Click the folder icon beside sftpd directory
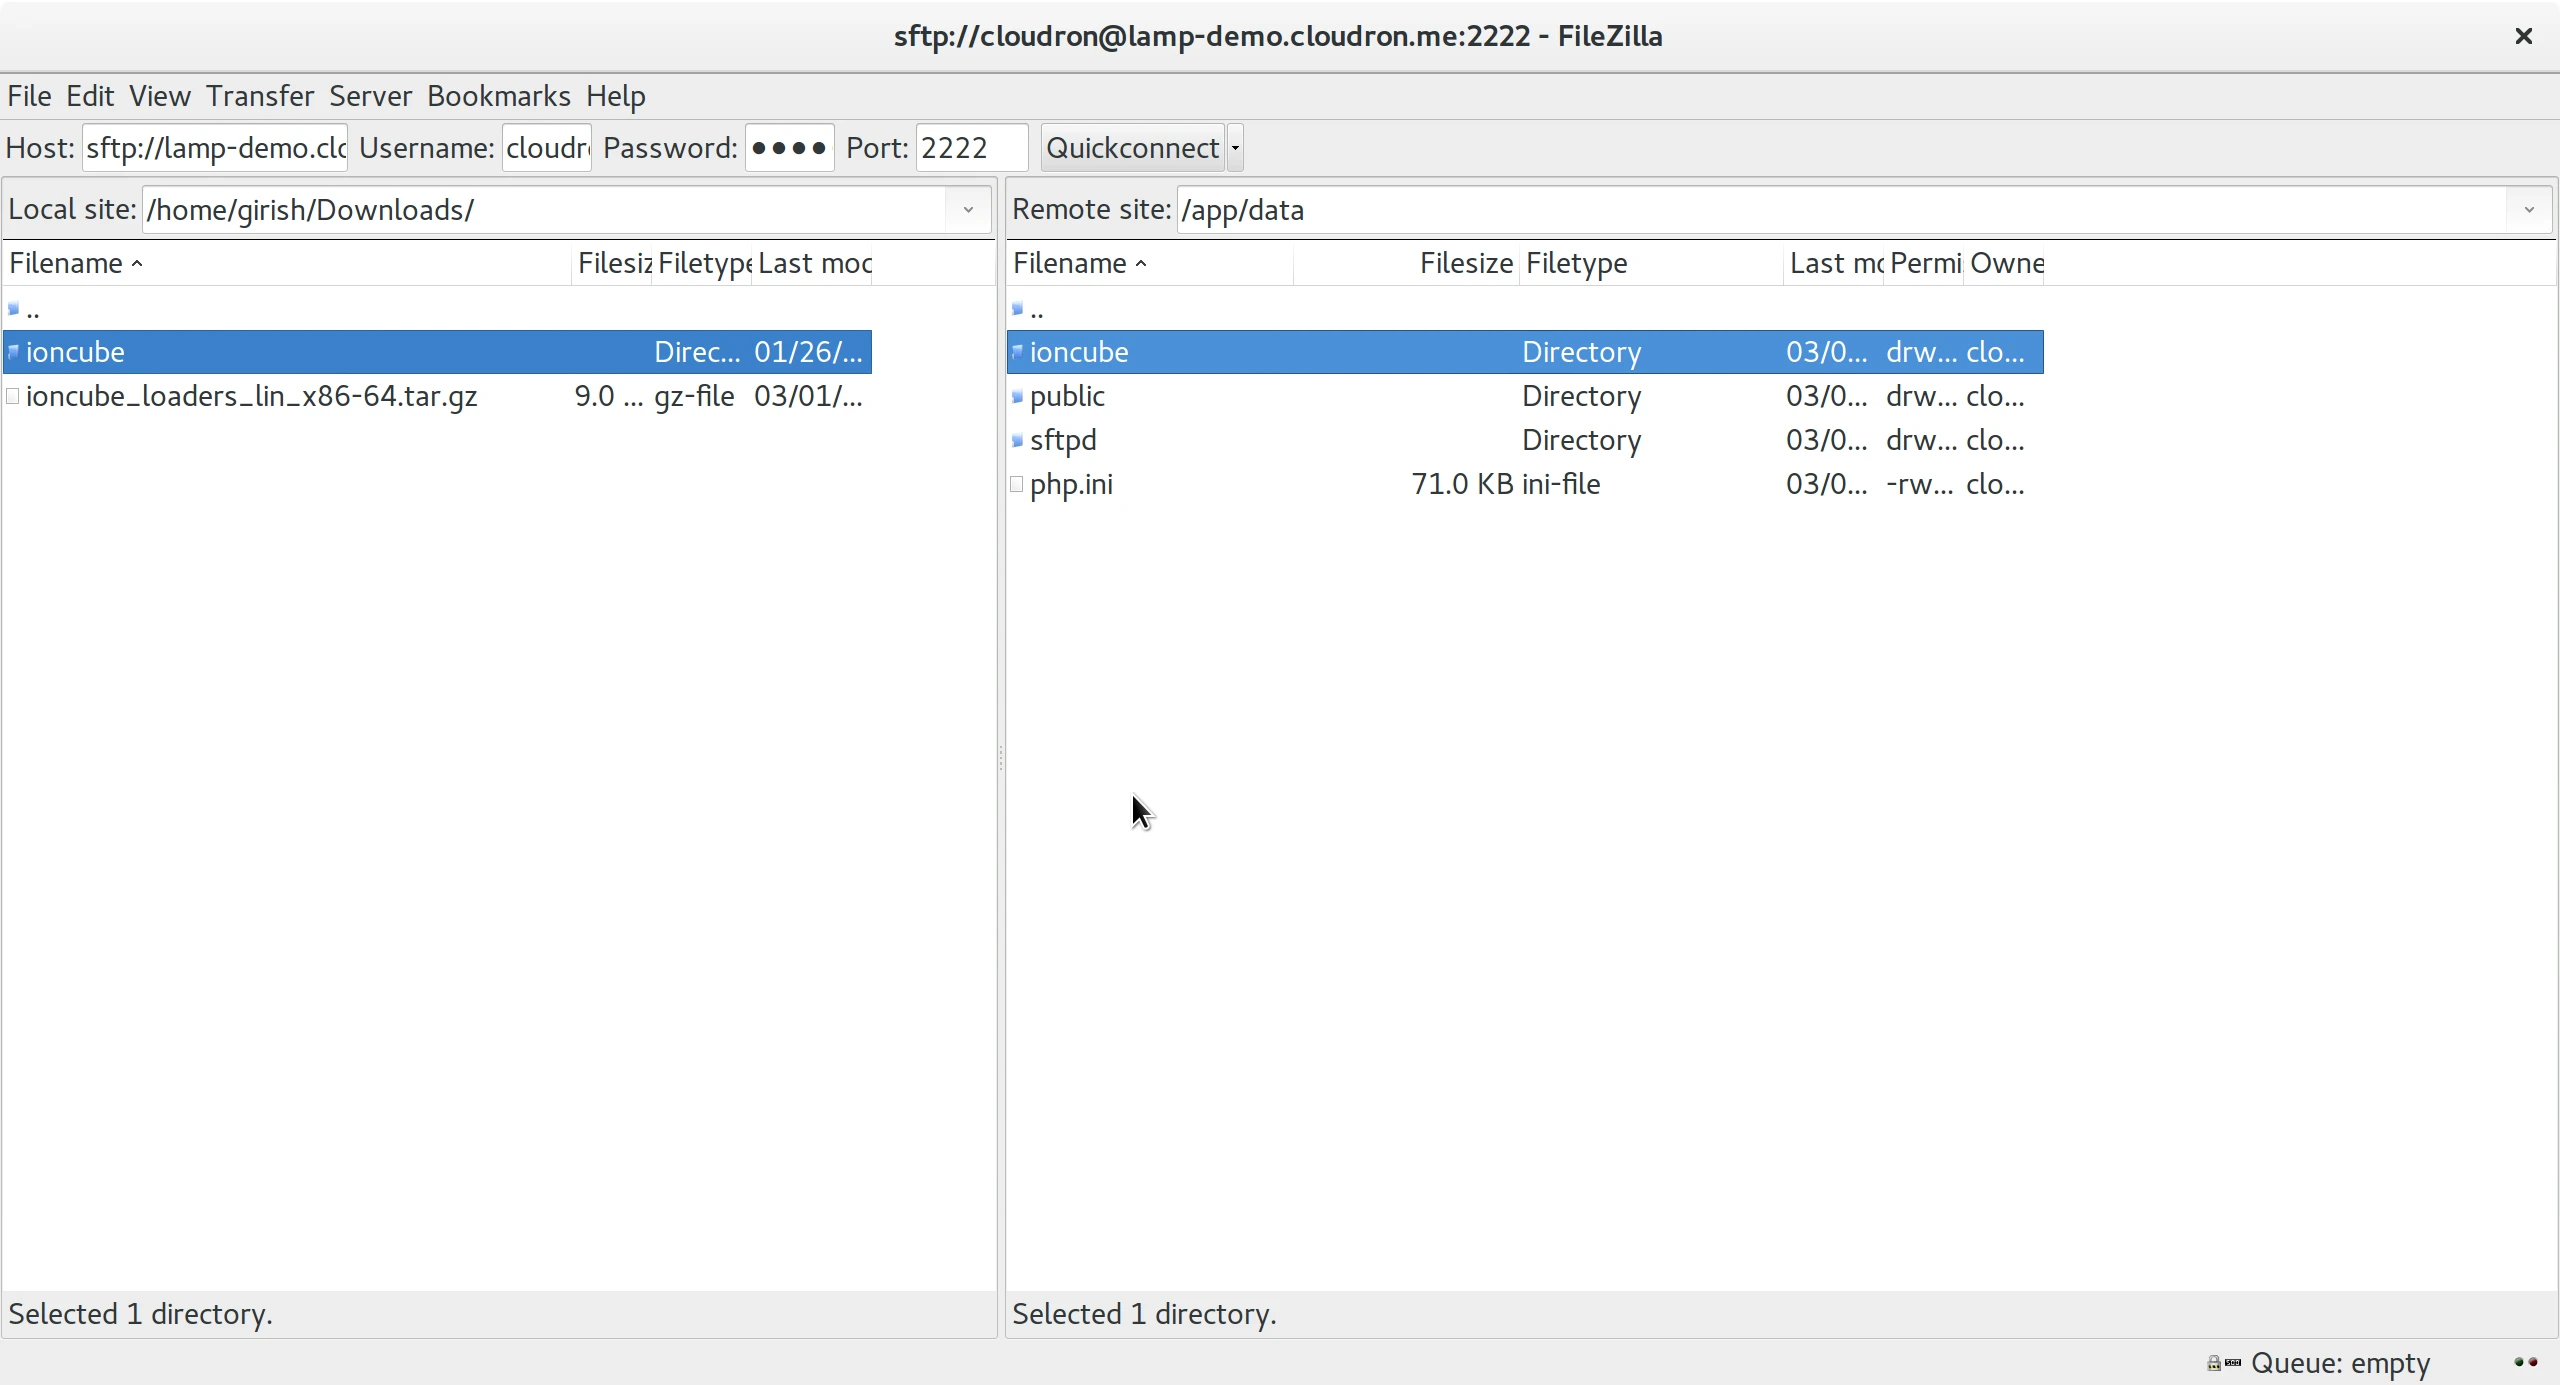This screenshot has height=1385, width=2560. pos(1016,440)
